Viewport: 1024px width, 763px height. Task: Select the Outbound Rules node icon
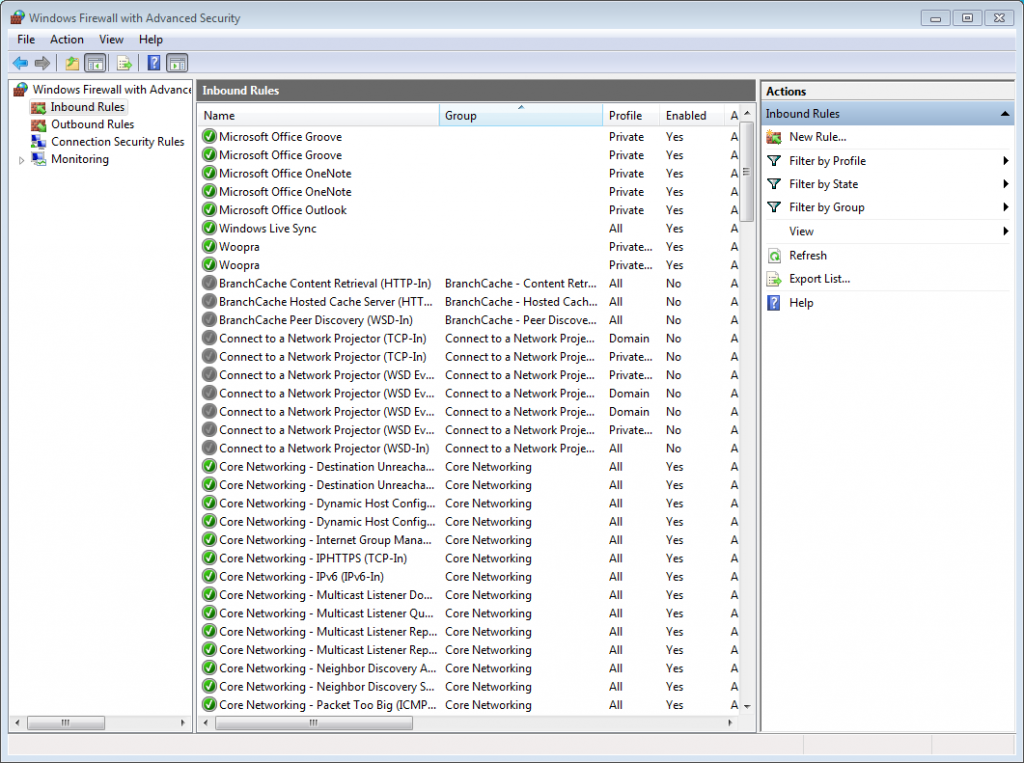pyautogui.click(x=38, y=124)
